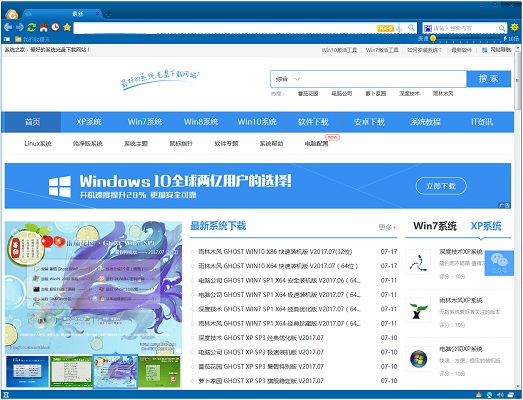Viewport: 523px width, 400px height.
Task: Switch to the XP系统 sidebar tab
Action: [486, 226]
